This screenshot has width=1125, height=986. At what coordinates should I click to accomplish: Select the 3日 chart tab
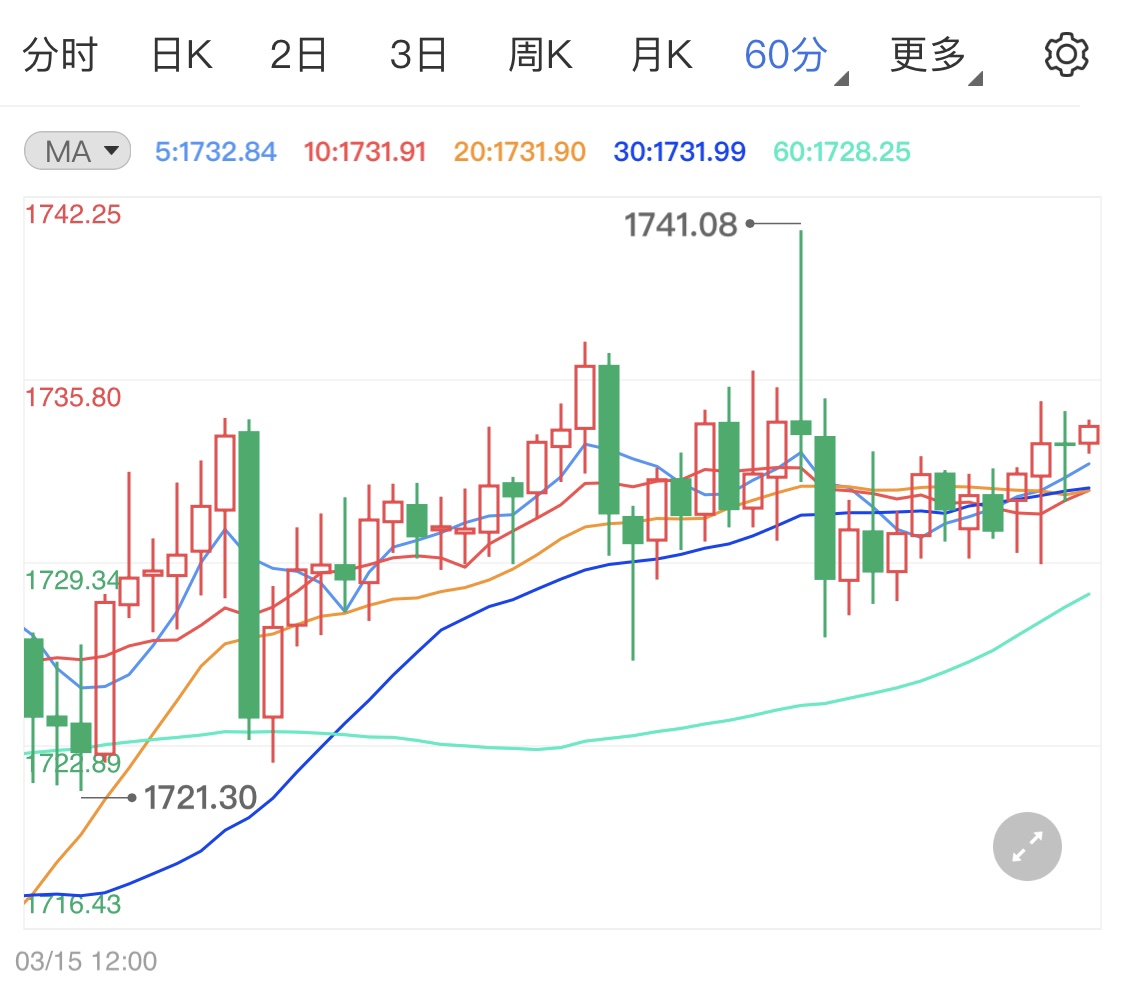tap(418, 55)
